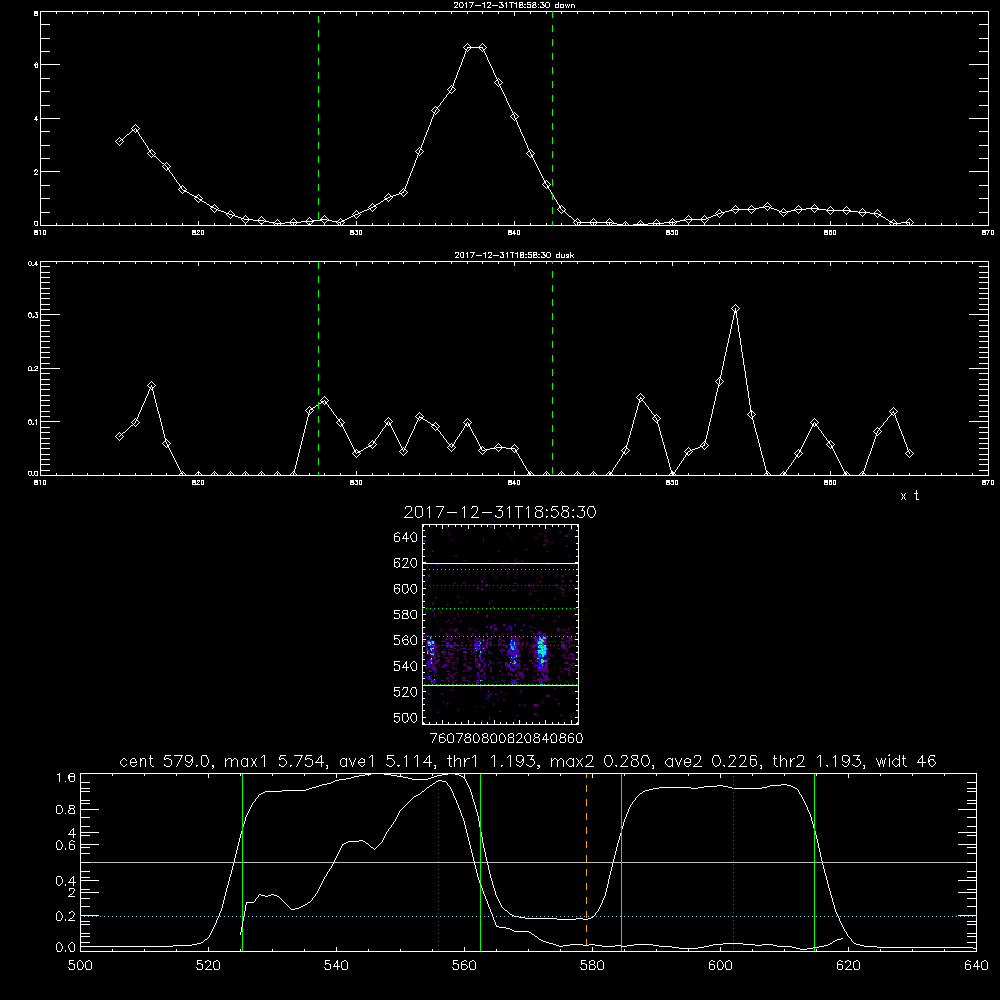
Task: Click the '600' x-axis label of bottom plot
Action: pyautogui.click(x=720, y=966)
